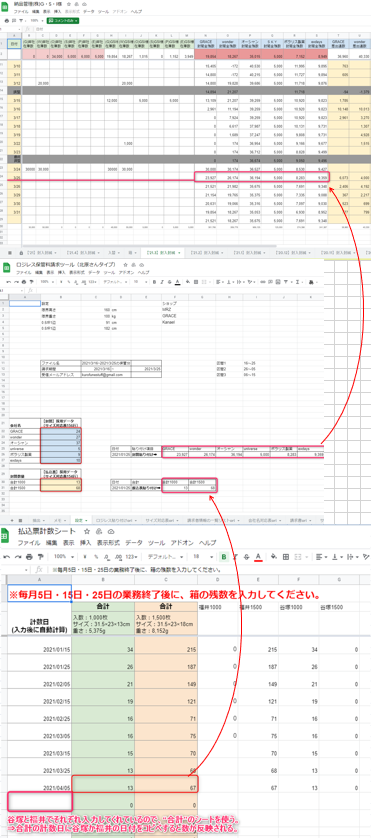Open the 100% zoom dropdown in 払込票計数シート
Screen dimensions: 371x838
pos(63,556)
